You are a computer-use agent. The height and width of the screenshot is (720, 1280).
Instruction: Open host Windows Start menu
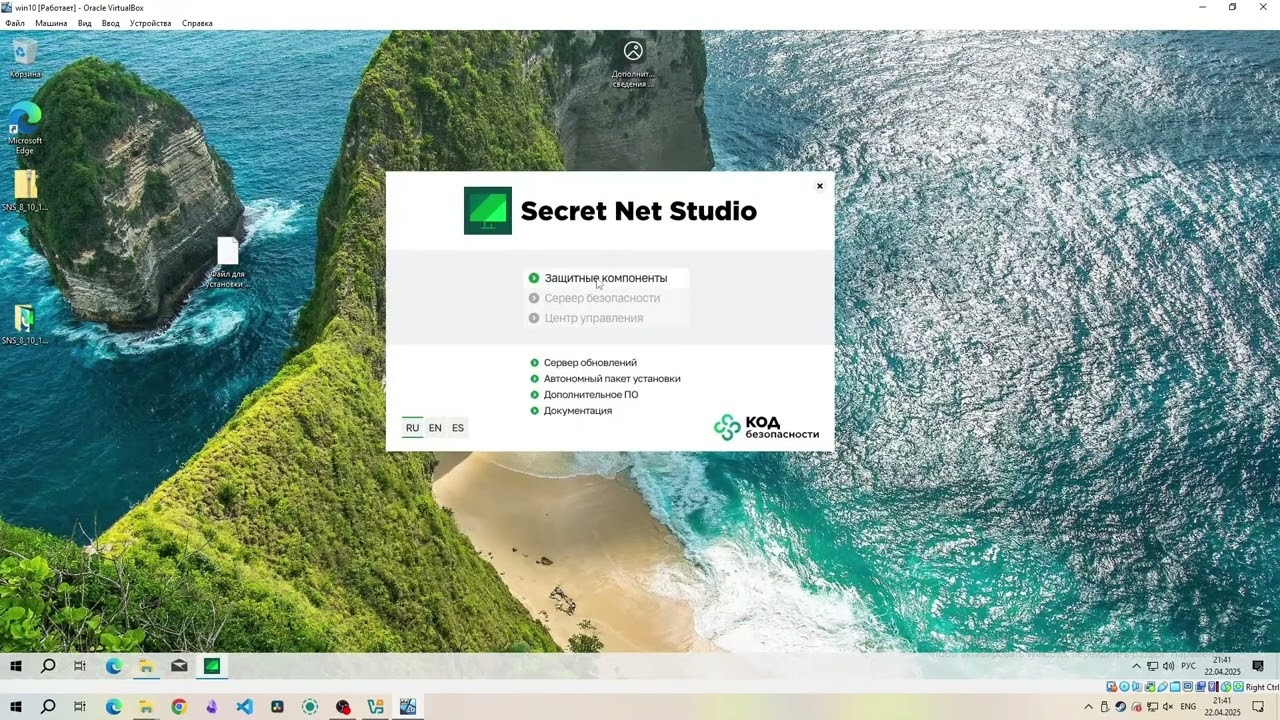[x=16, y=707]
